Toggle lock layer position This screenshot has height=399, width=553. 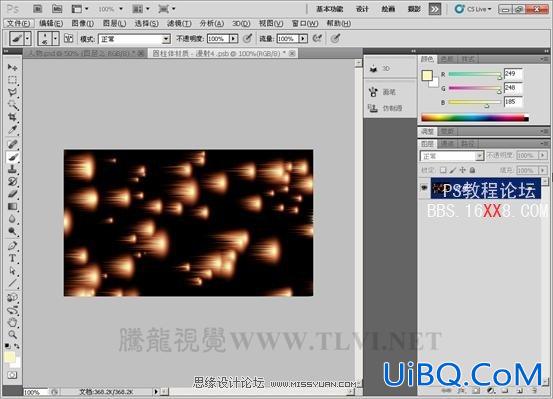pos(463,170)
